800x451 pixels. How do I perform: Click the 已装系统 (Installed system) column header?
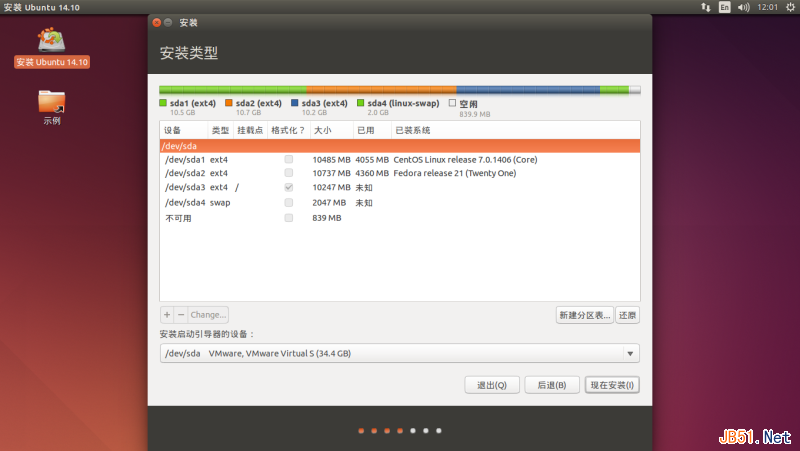515,130
